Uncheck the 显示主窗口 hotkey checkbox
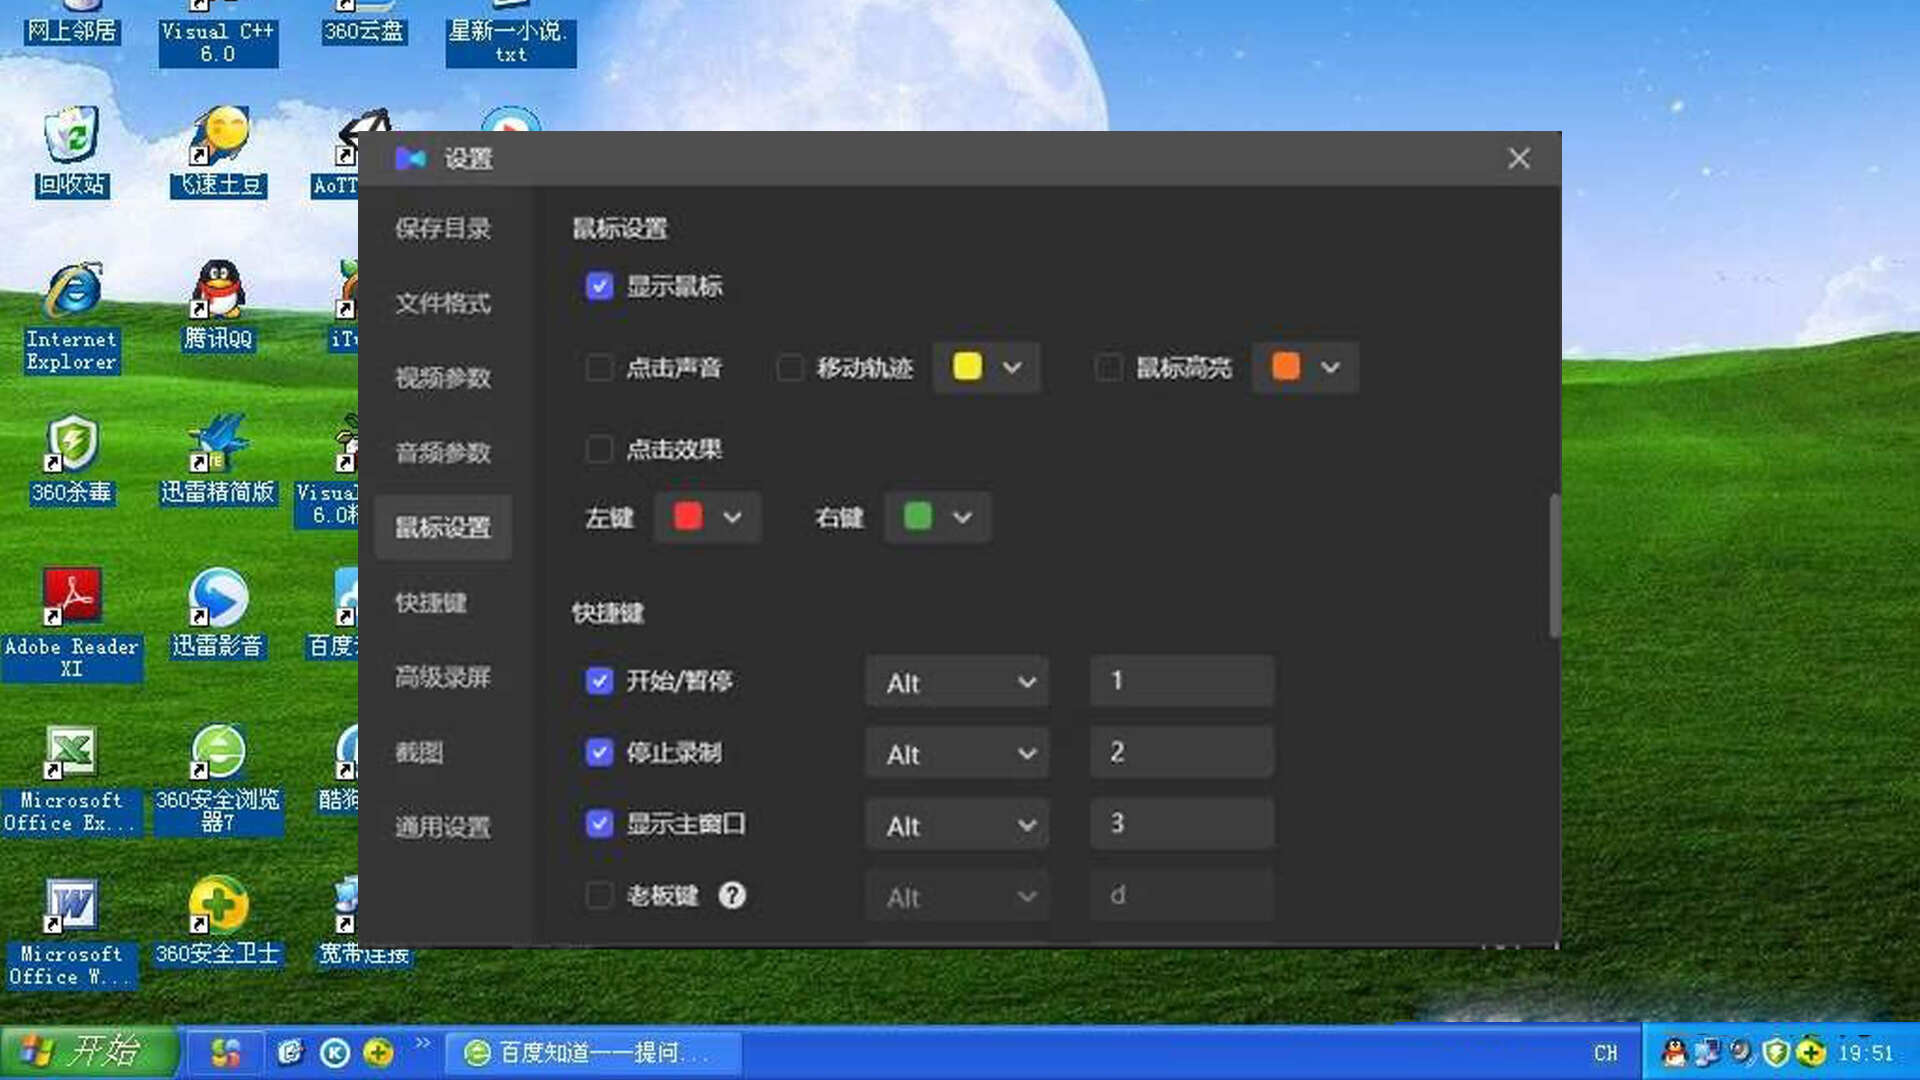This screenshot has width=1920, height=1080. point(599,824)
